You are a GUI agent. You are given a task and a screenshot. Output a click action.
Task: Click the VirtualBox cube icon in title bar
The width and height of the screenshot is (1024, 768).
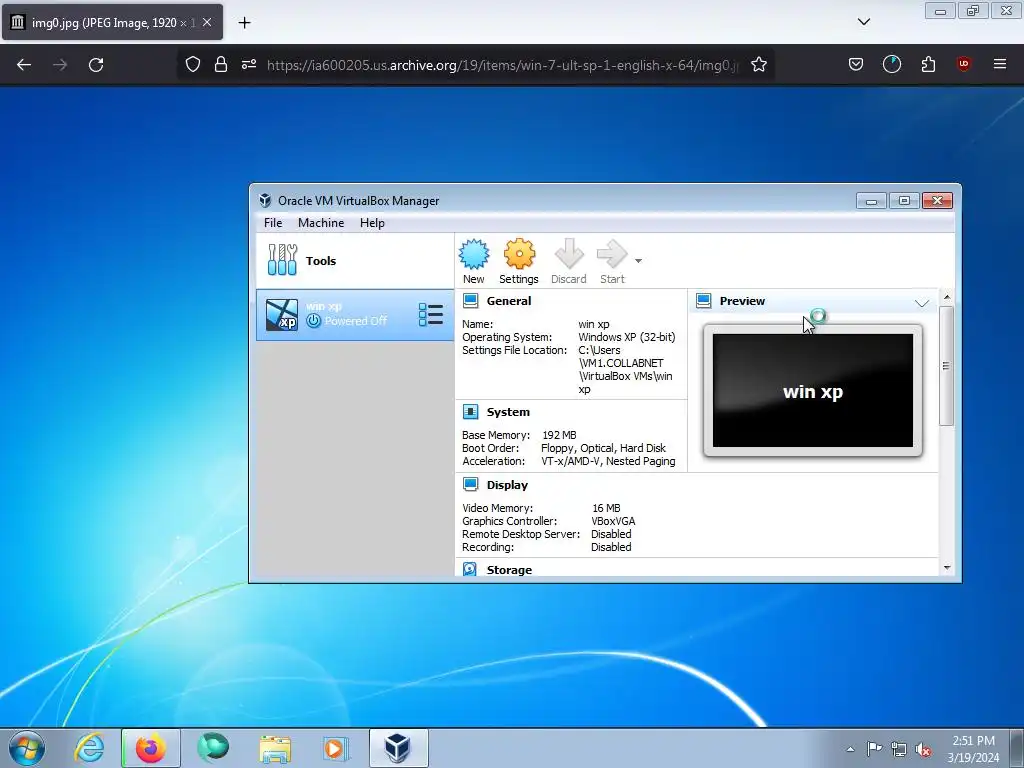click(264, 200)
